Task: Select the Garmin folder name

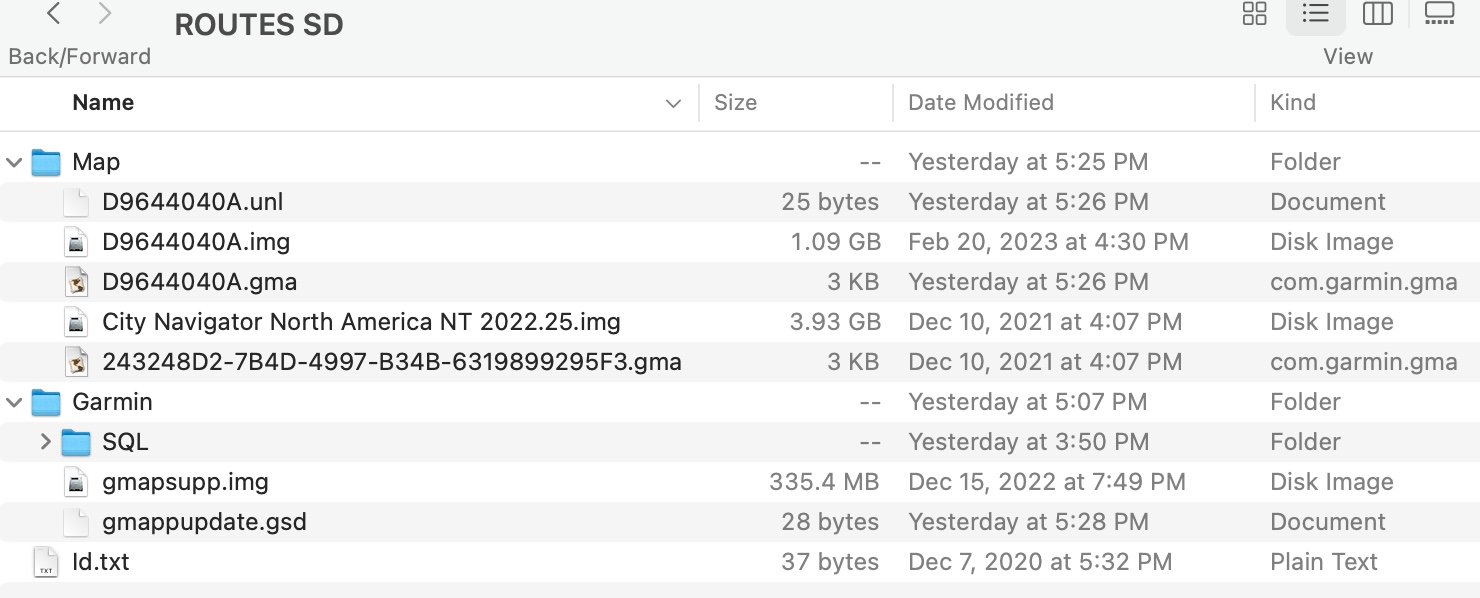Action: [x=112, y=402]
